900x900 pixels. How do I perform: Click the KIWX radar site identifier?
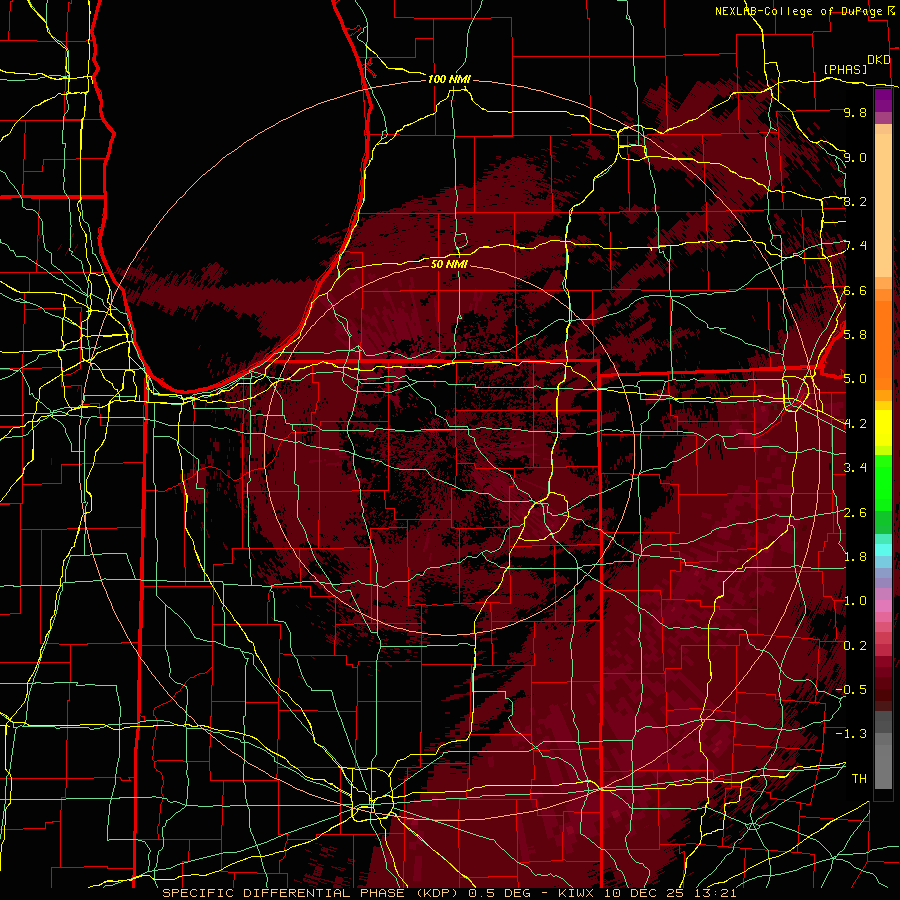(577, 893)
